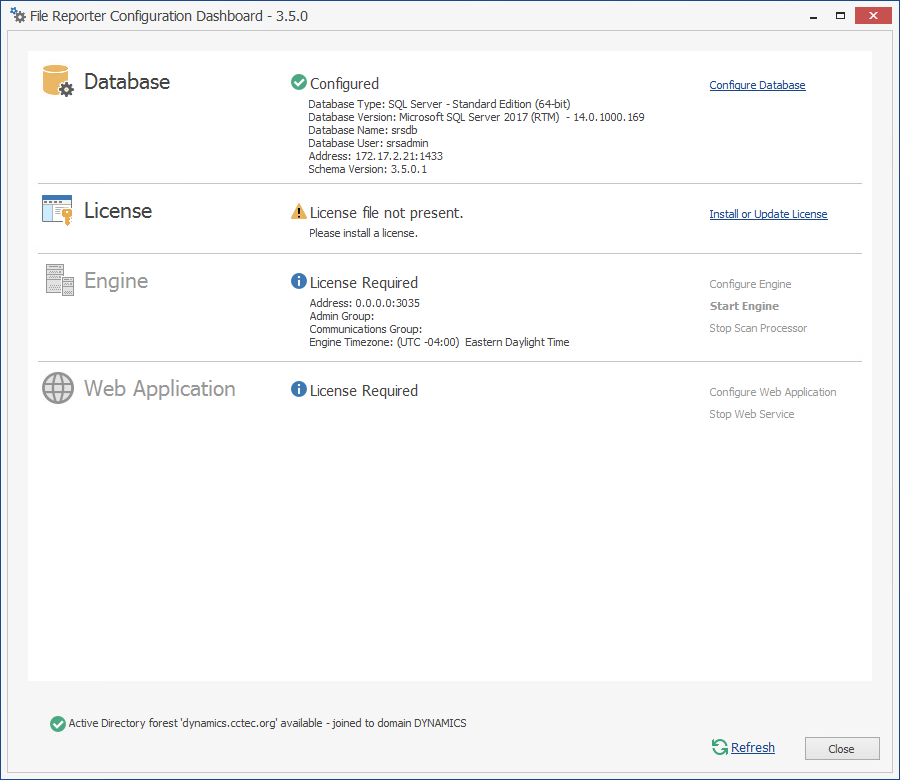Viewport: 900px width, 780px height.
Task: Click the Configure Engine link
Action: (750, 284)
